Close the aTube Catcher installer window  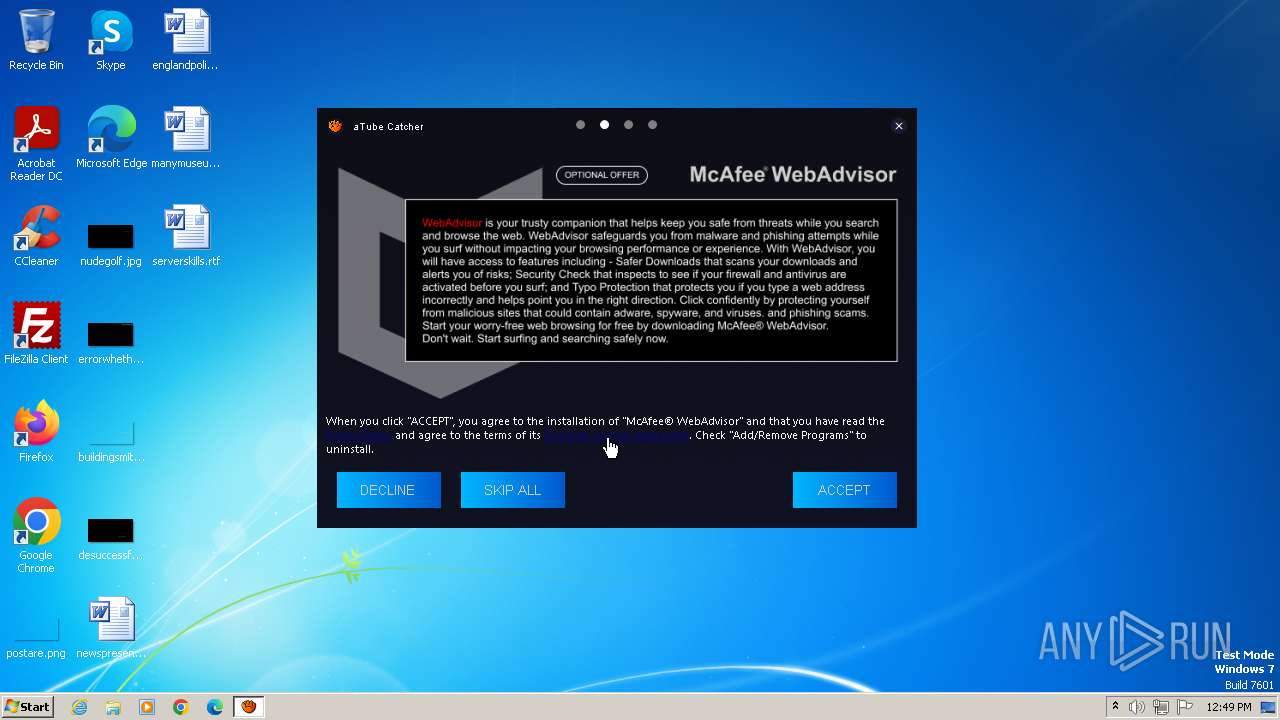click(x=898, y=126)
